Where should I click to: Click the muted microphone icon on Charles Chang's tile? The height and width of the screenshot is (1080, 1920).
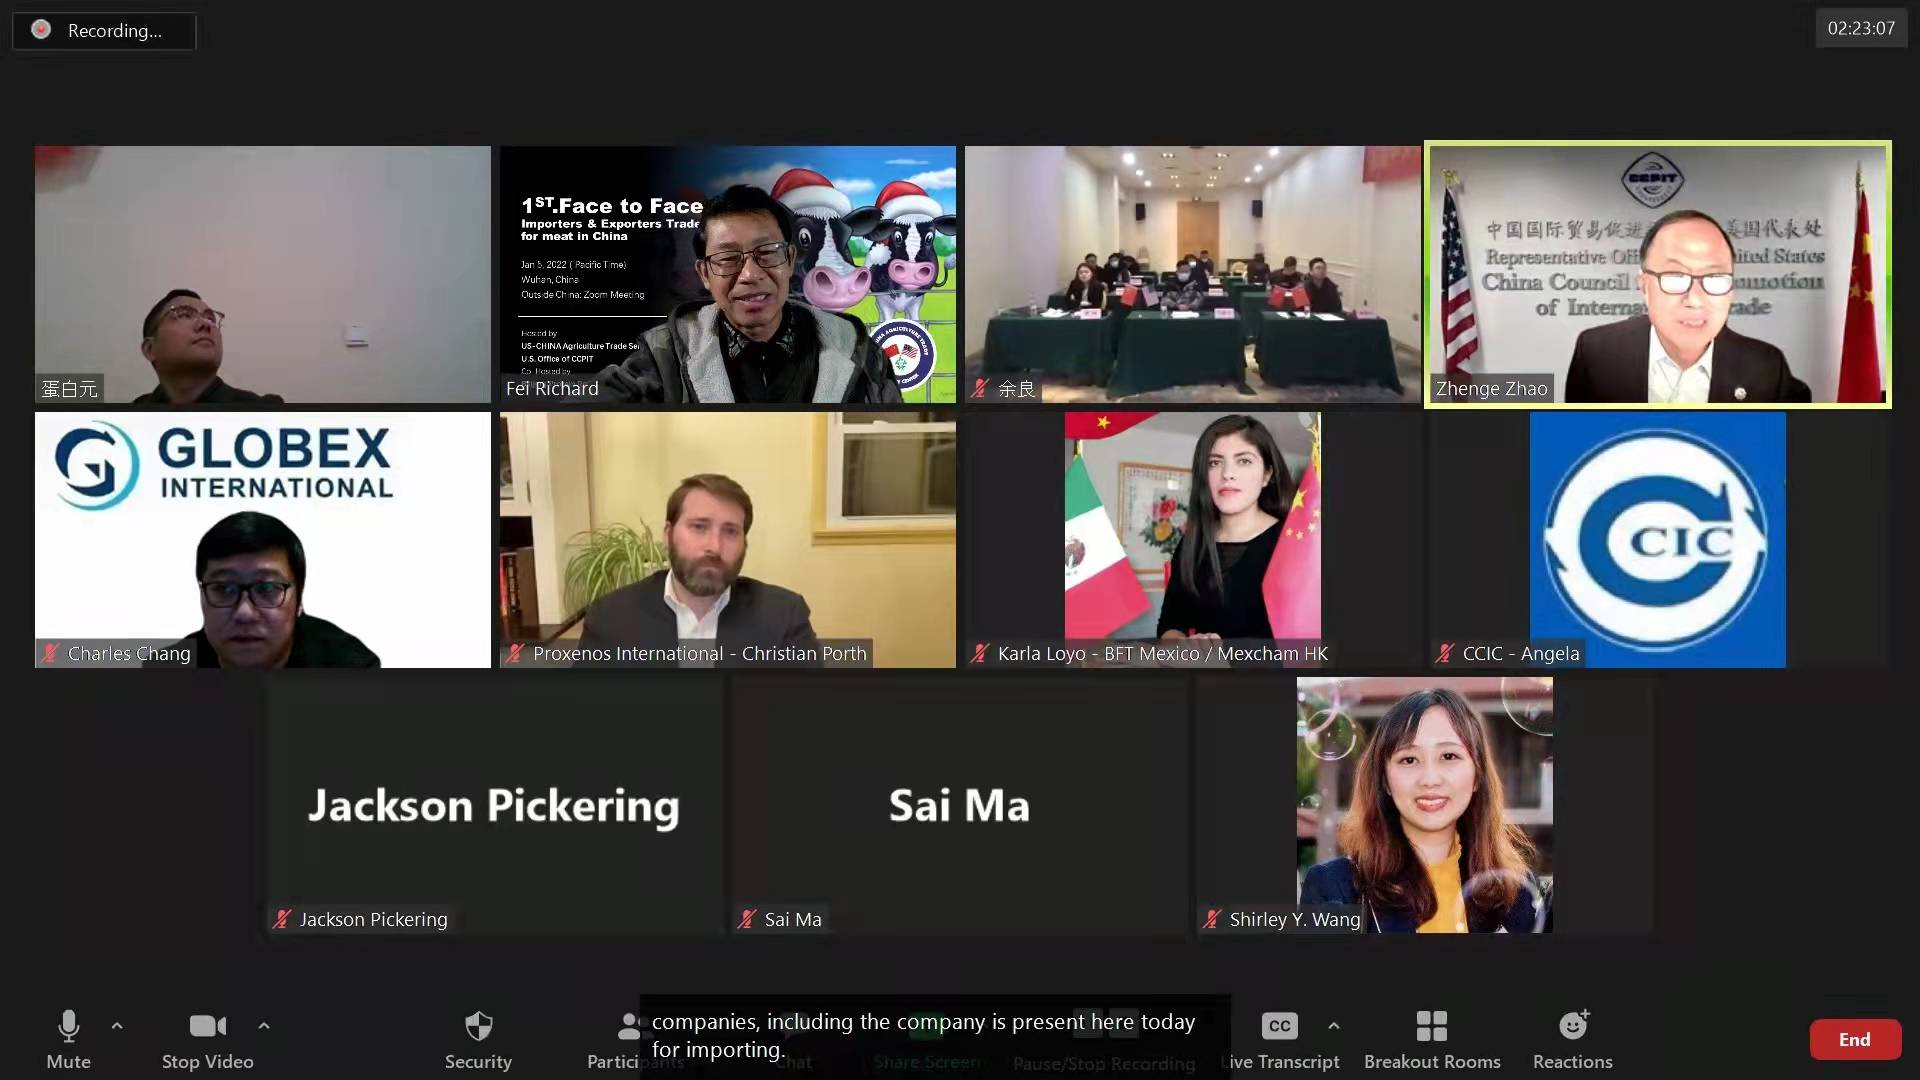[50, 653]
